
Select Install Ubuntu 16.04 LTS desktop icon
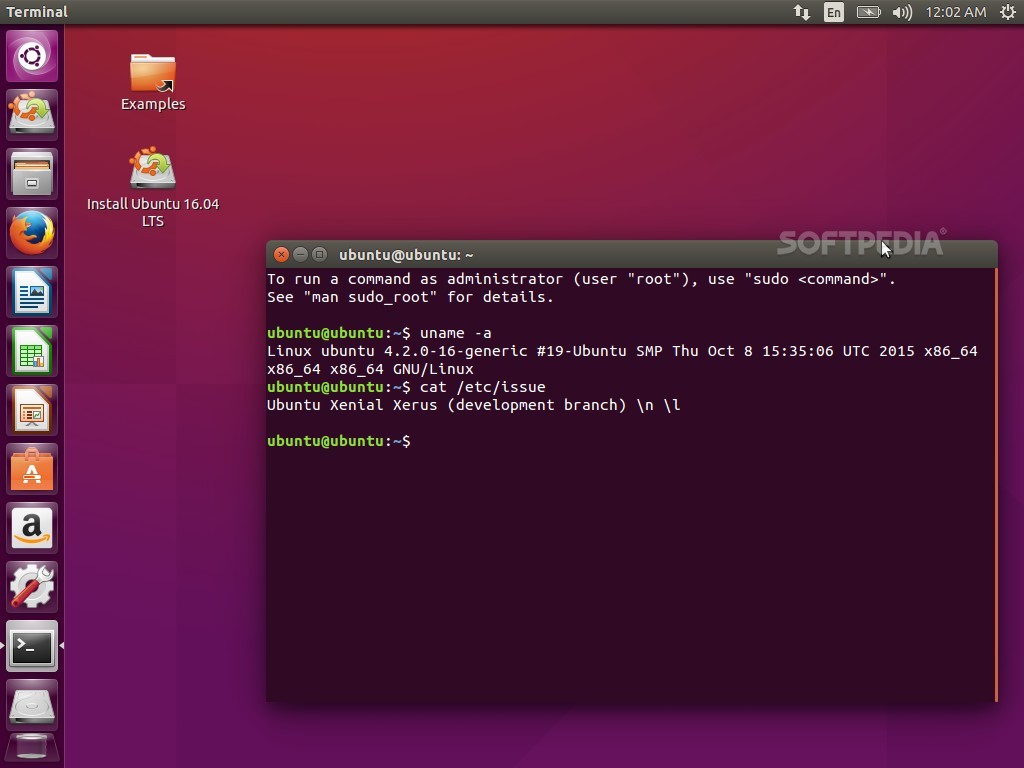(153, 187)
